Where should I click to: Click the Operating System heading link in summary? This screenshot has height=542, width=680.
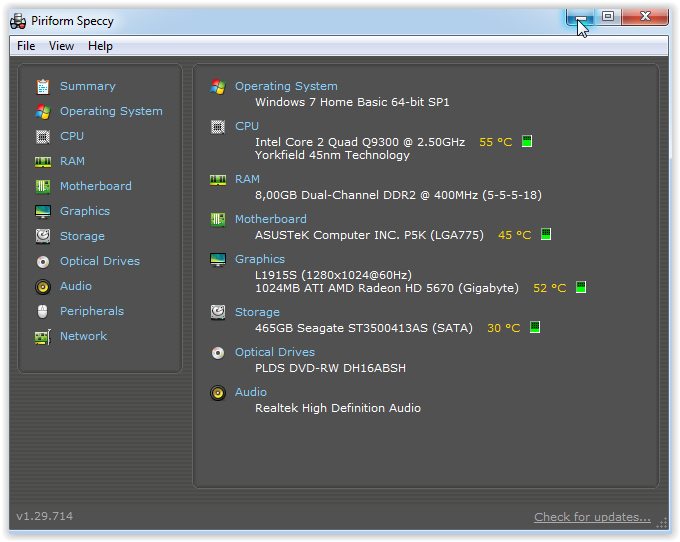[286, 86]
